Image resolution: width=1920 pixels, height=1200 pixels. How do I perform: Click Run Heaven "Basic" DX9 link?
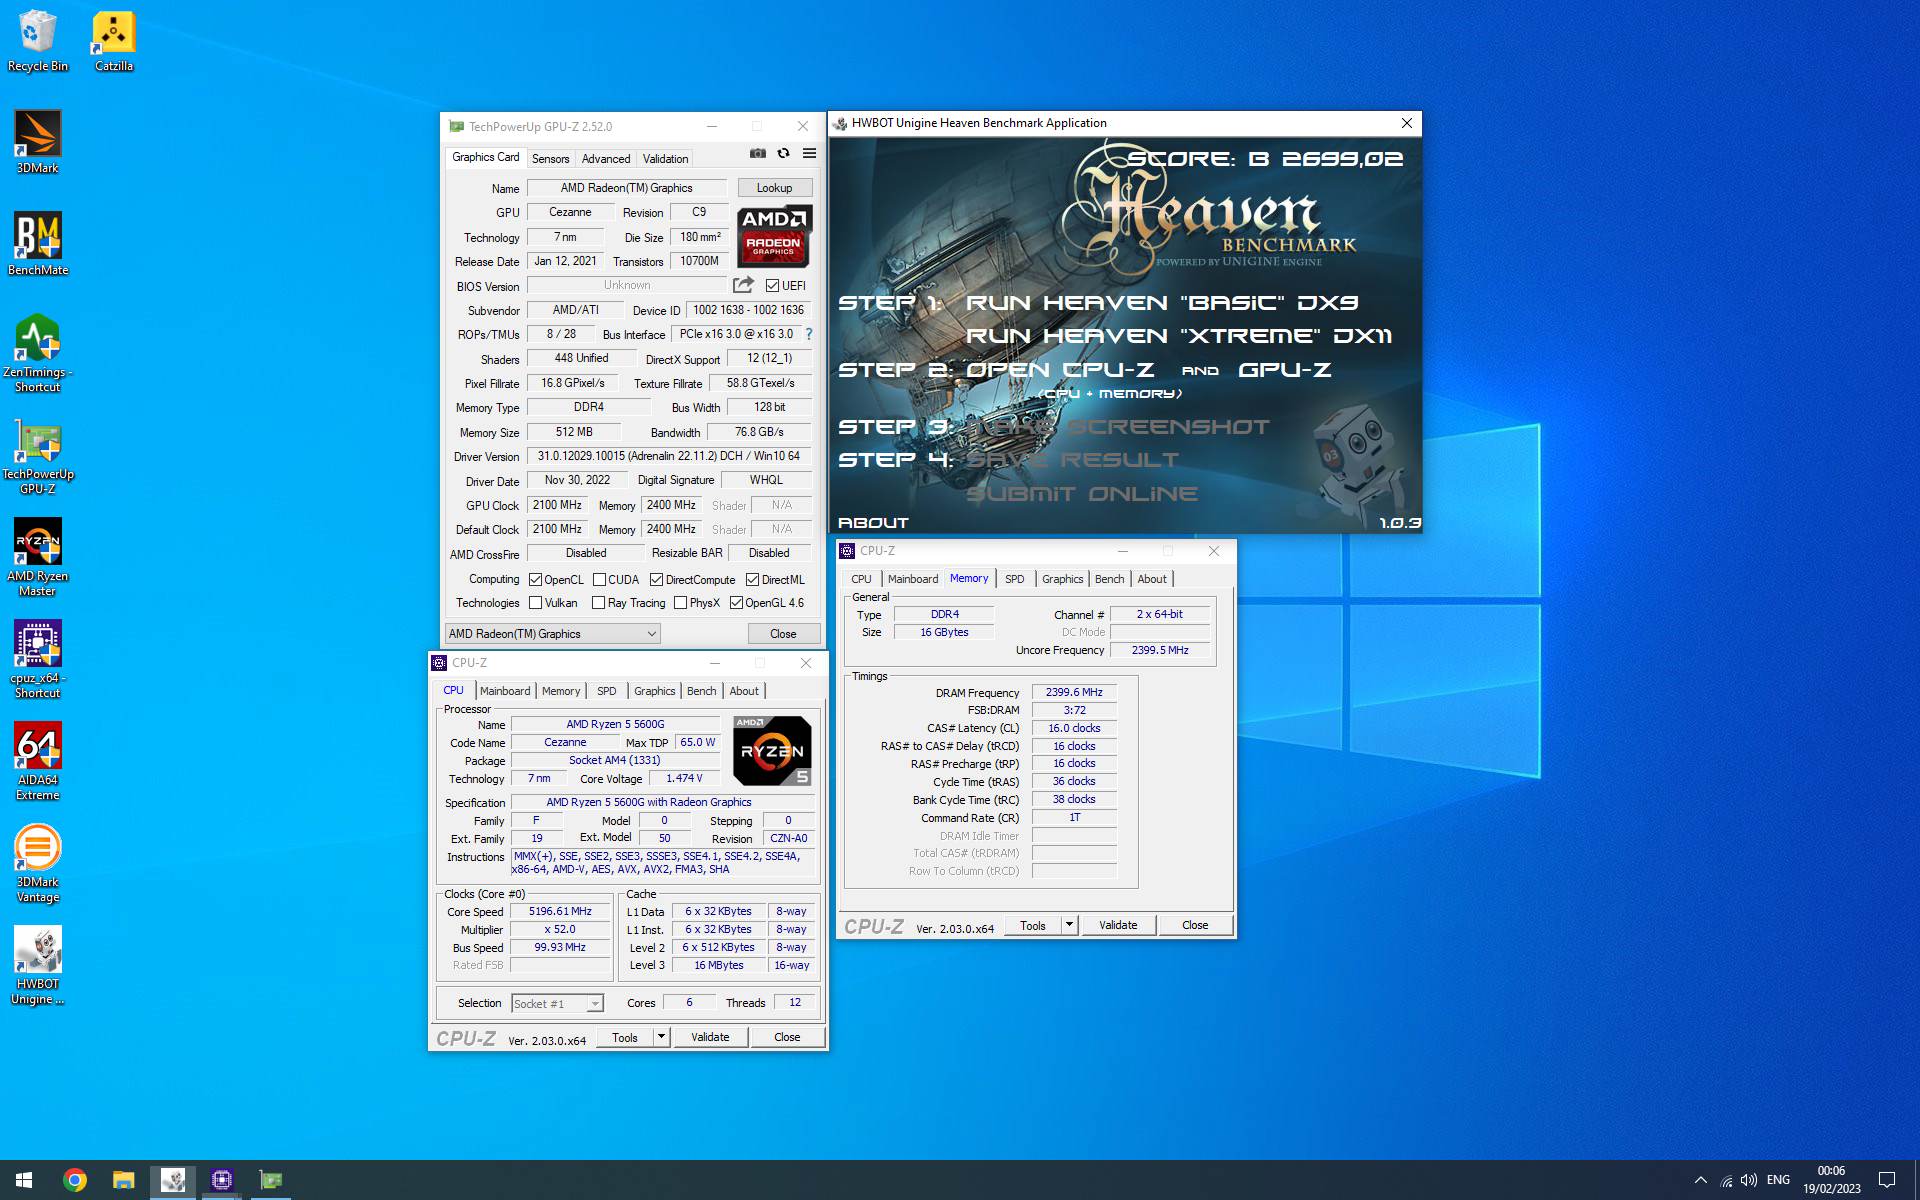coord(1162,303)
